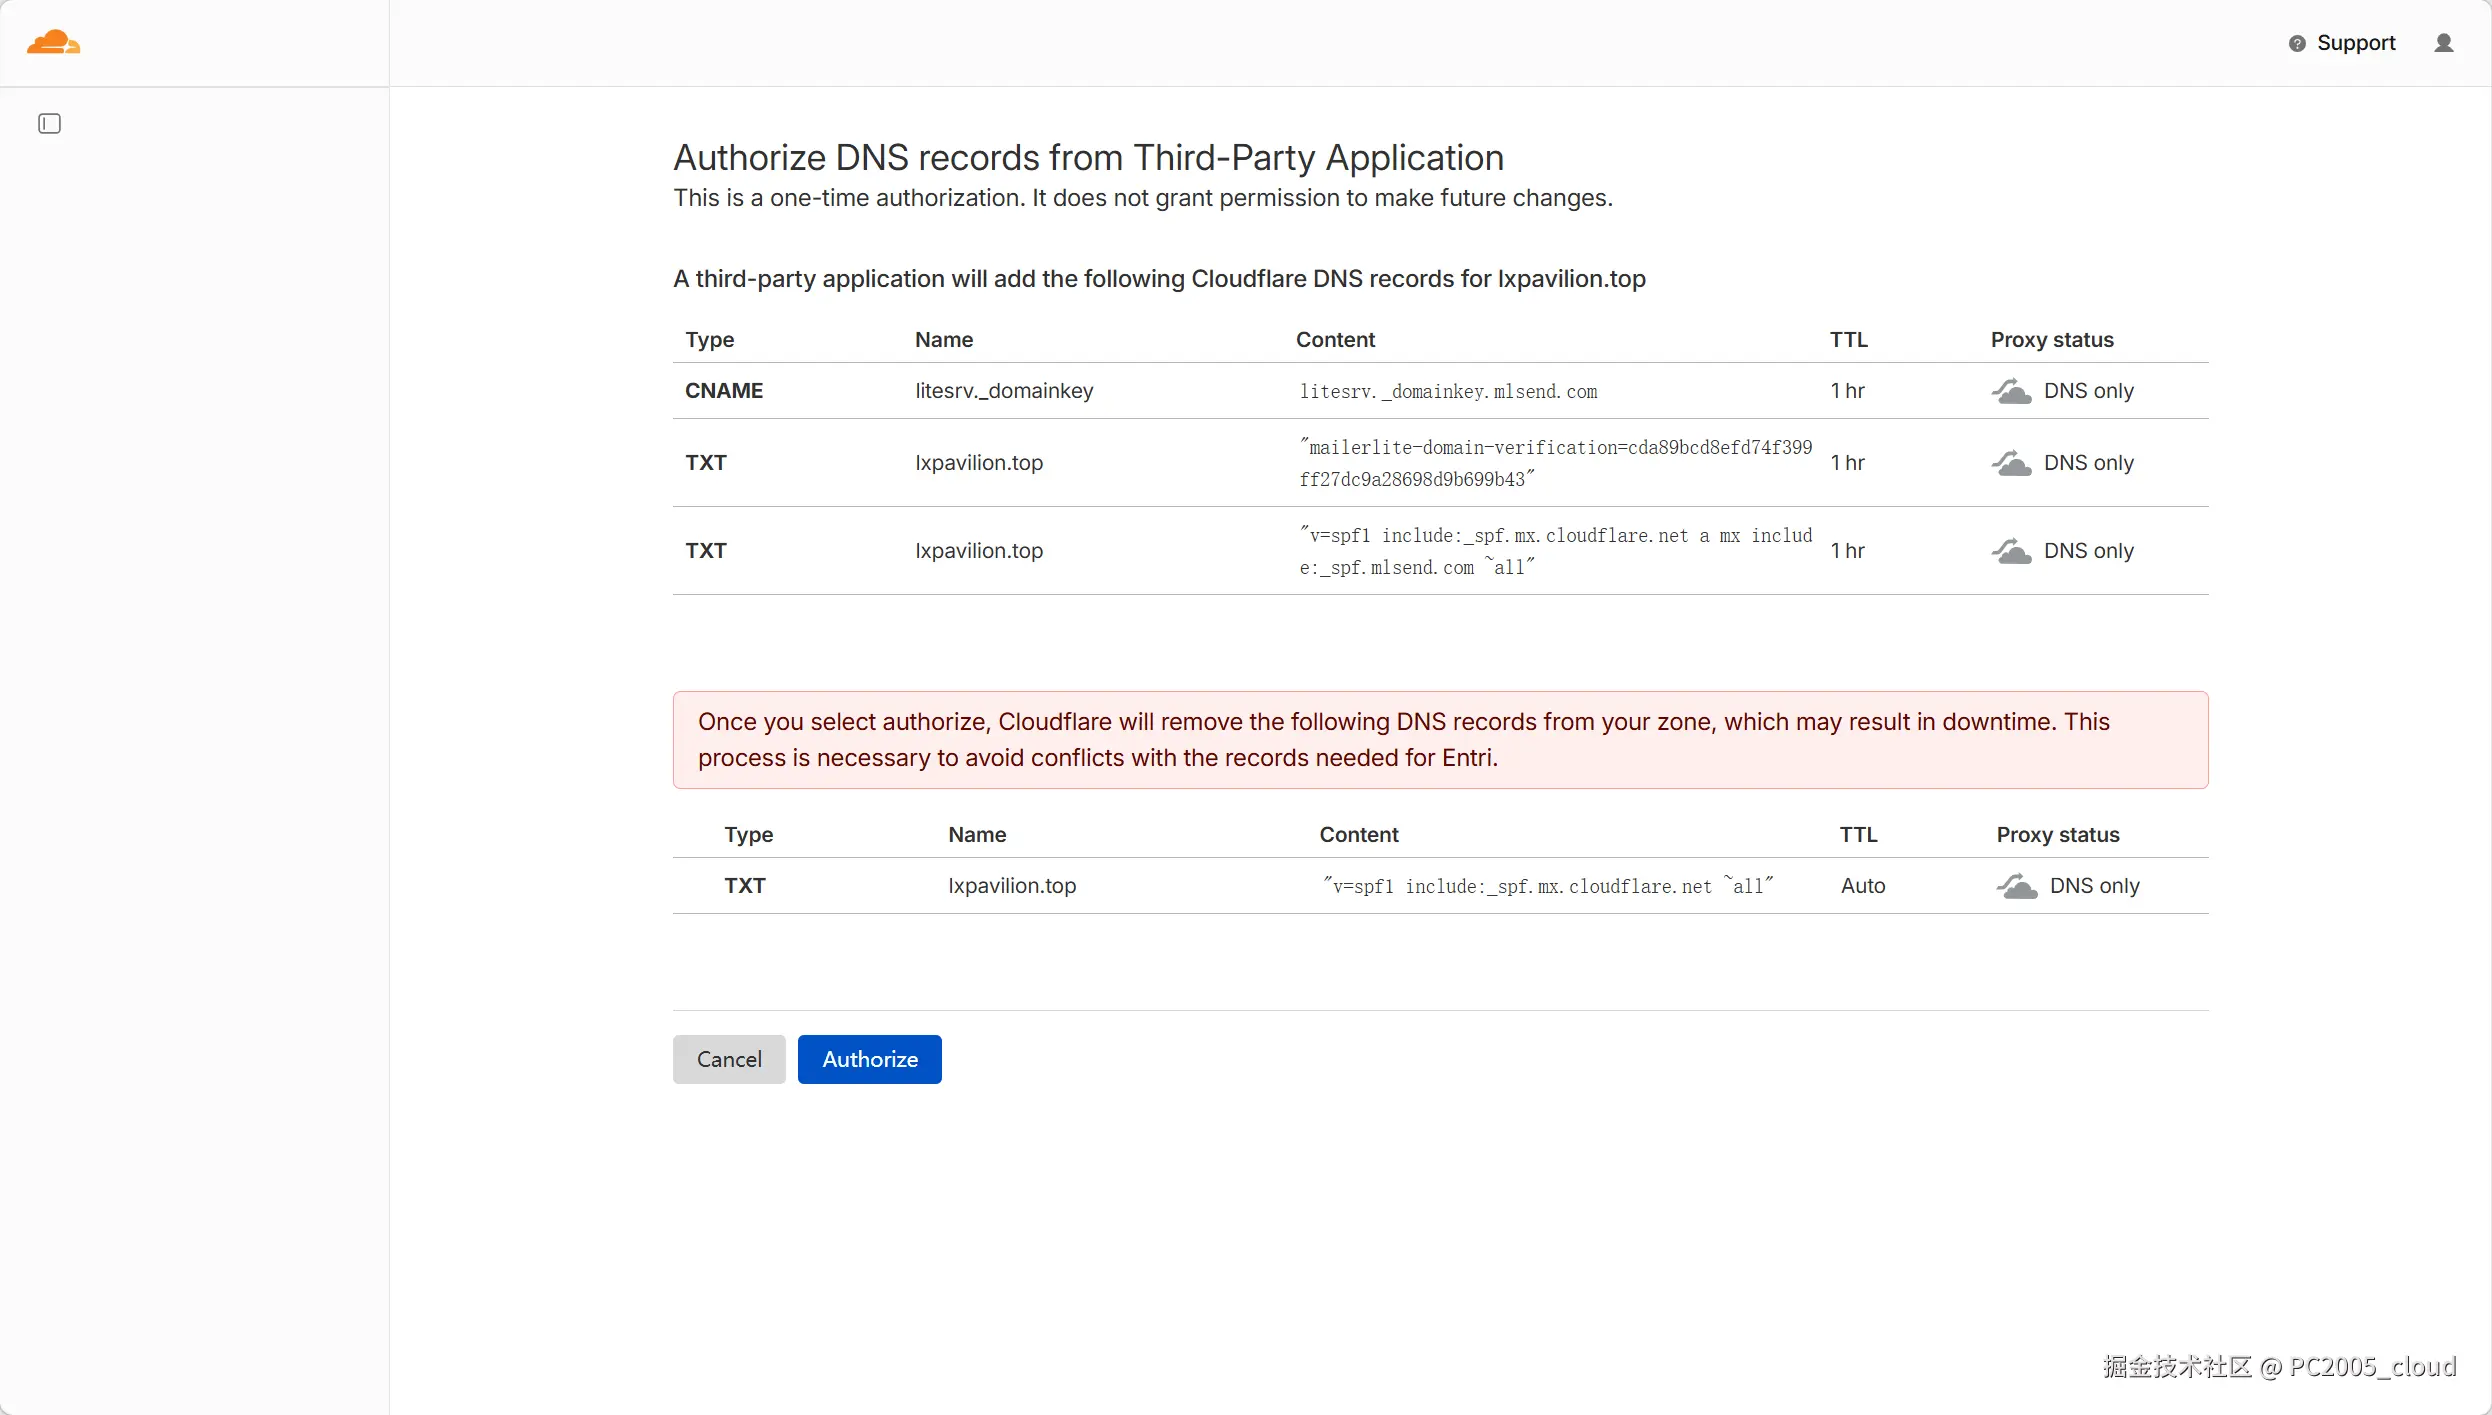
Task: Click lxpavilion.top name in removal table
Action: pyautogui.click(x=1012, y=886)
